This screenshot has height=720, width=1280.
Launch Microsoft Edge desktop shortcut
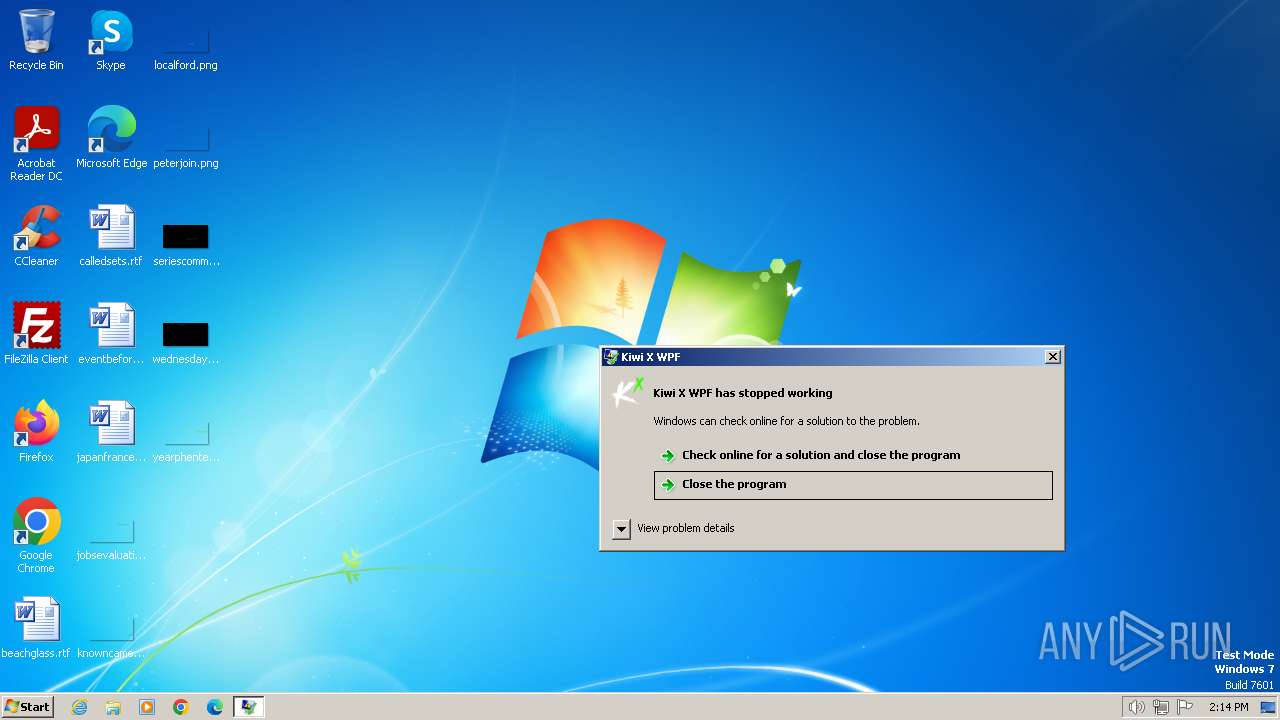(x=111, y=138)
